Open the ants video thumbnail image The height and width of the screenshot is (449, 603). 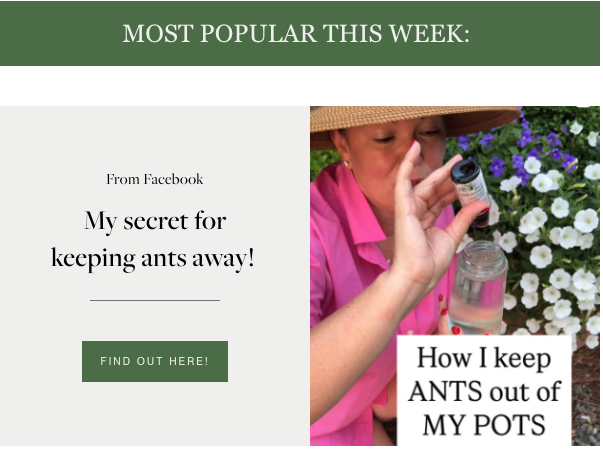(x=455, y=276)
